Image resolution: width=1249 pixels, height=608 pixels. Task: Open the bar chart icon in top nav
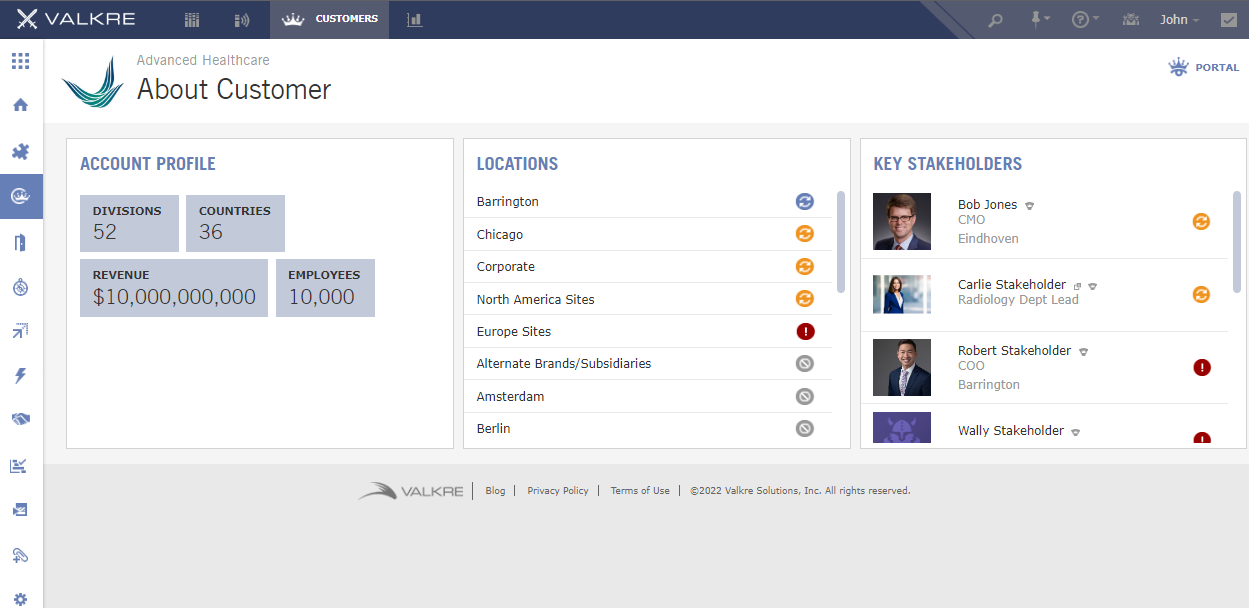tap(414, 19)
